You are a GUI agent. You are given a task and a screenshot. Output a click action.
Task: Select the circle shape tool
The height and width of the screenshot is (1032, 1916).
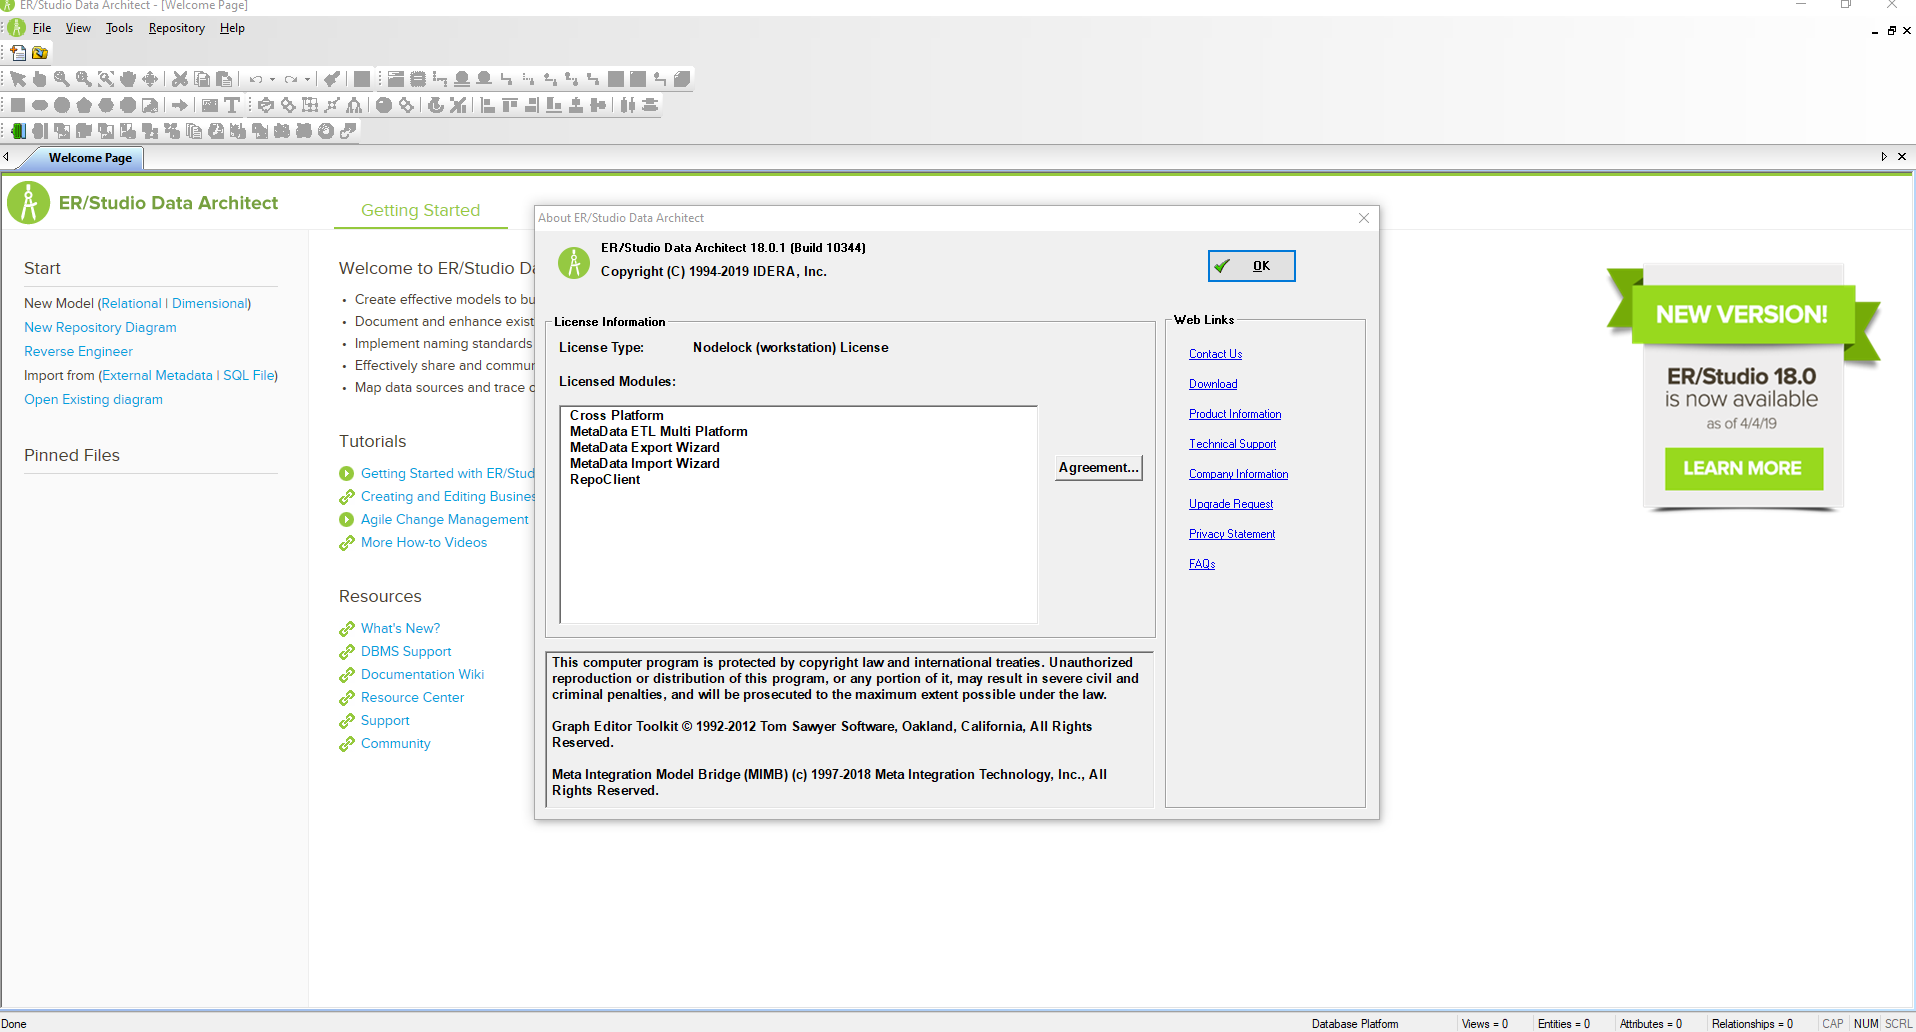click(x=62, y=105)
